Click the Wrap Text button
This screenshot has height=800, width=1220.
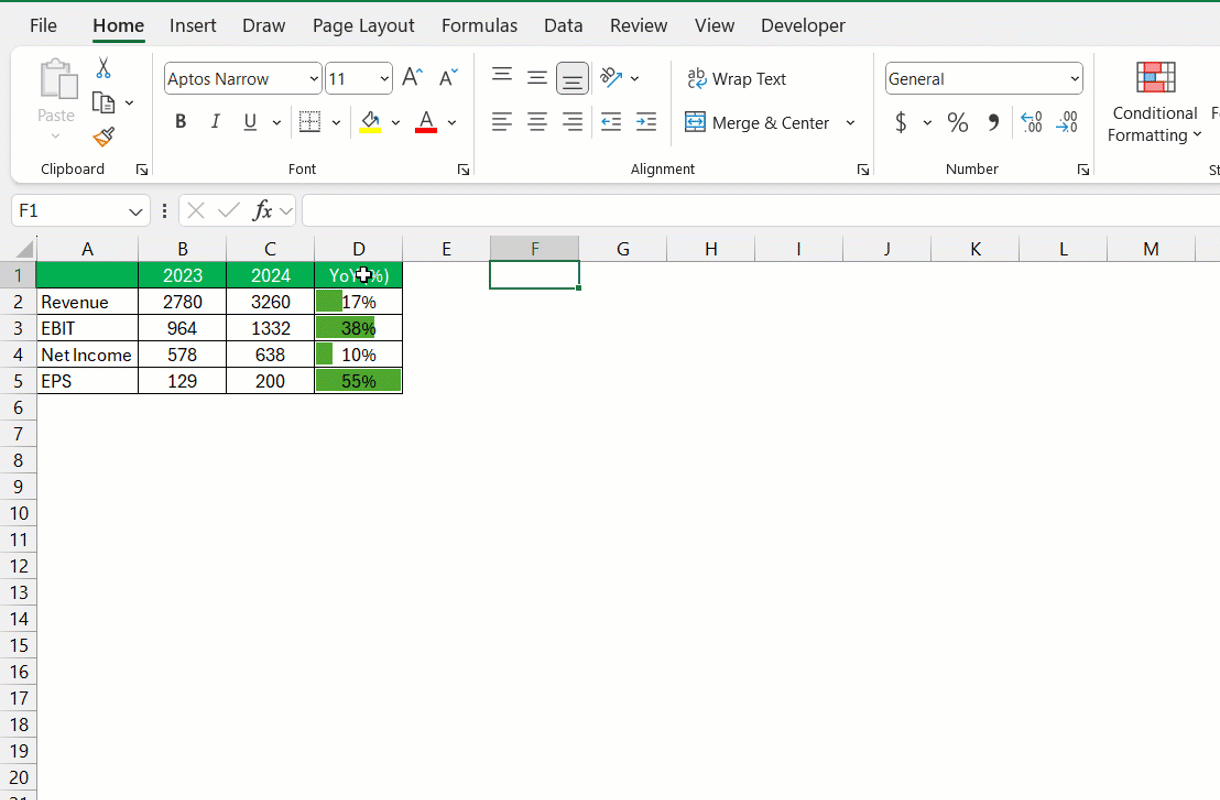(x=737, y=78)
